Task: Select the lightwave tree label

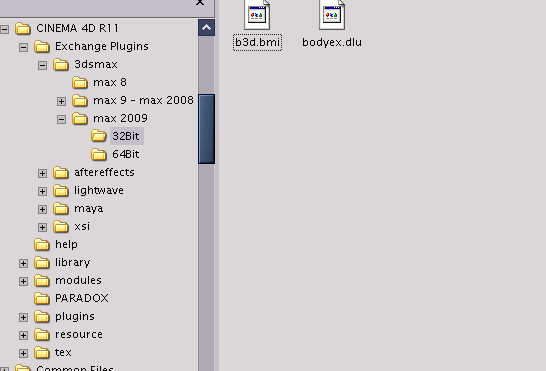Action: [99, 191]
